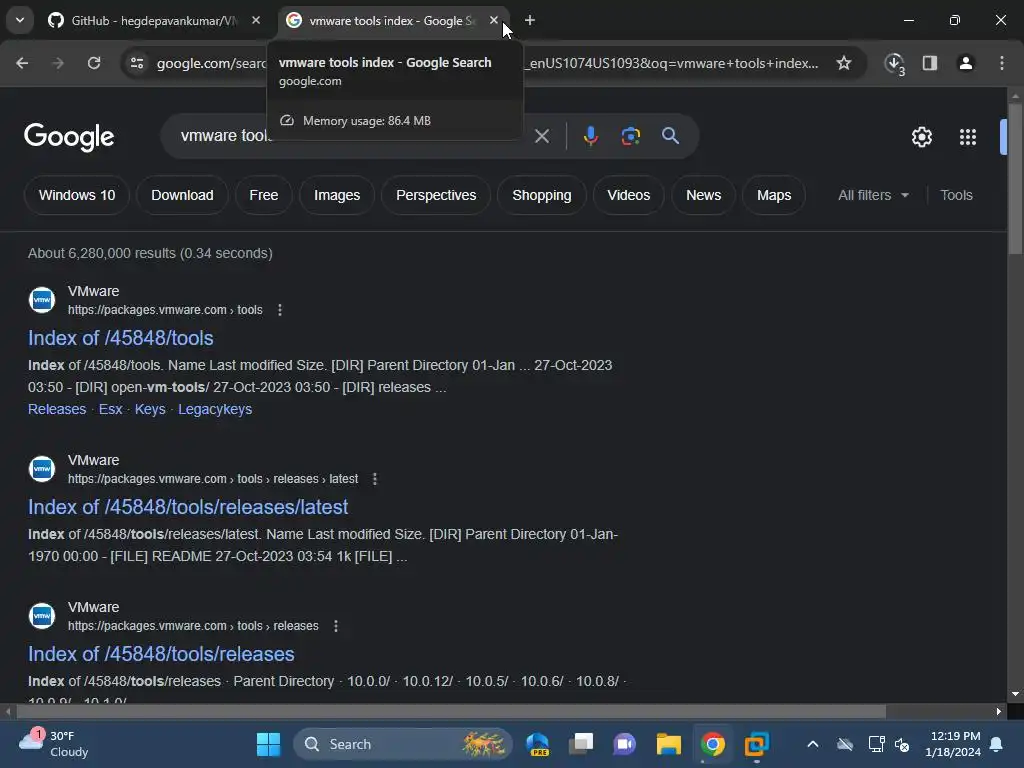
Task: Open the tab search dropdown arrow
Action: click(20, 20)
